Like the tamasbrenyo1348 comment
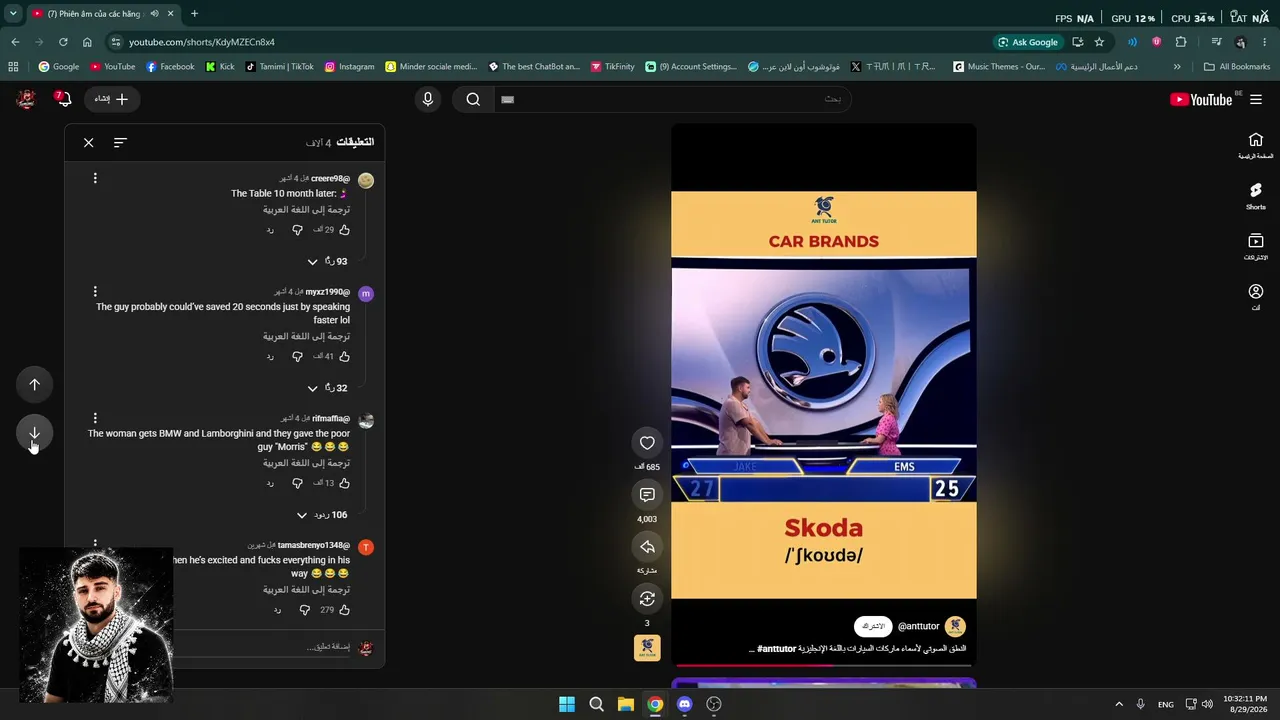This screenshot has height=720, width=1280. pyautogui.click(x=345, y=610)
